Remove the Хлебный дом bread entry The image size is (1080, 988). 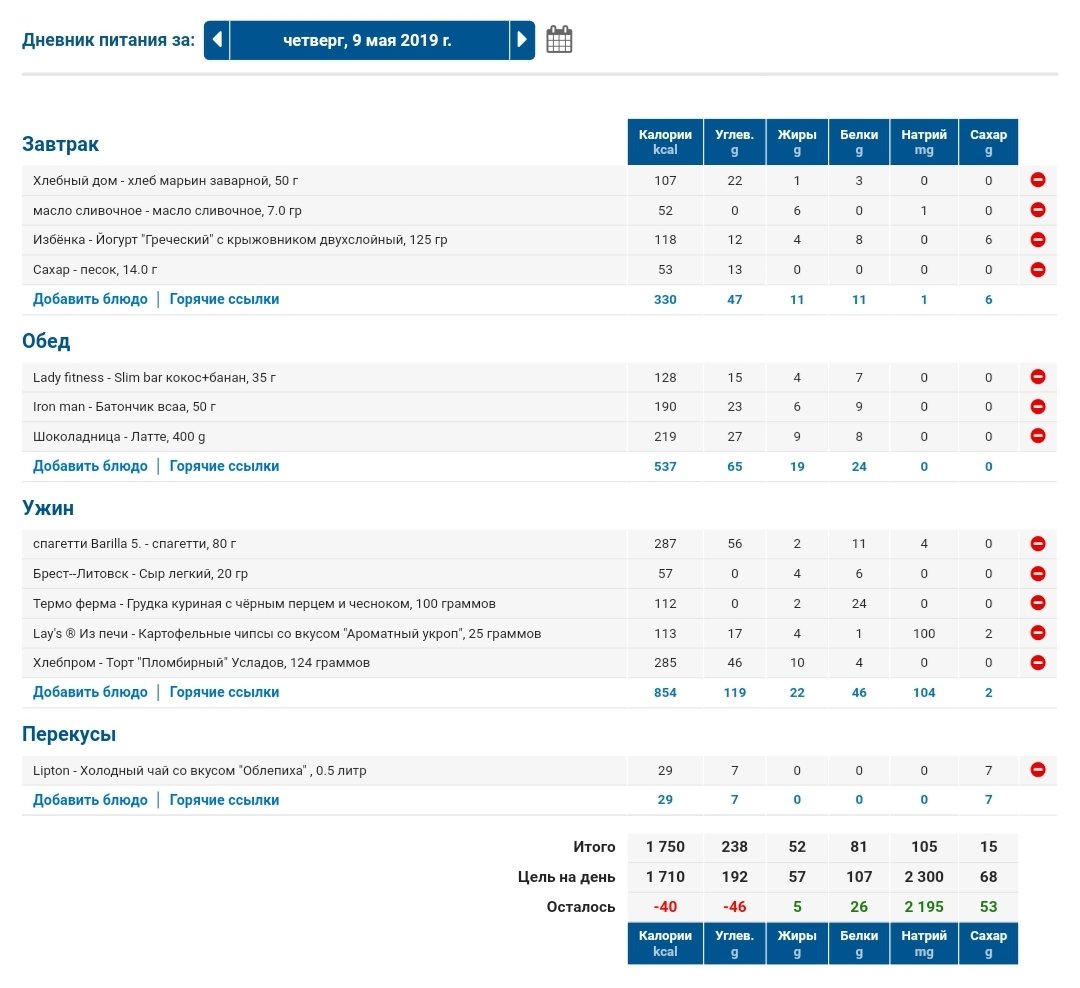pos(1038,180)
